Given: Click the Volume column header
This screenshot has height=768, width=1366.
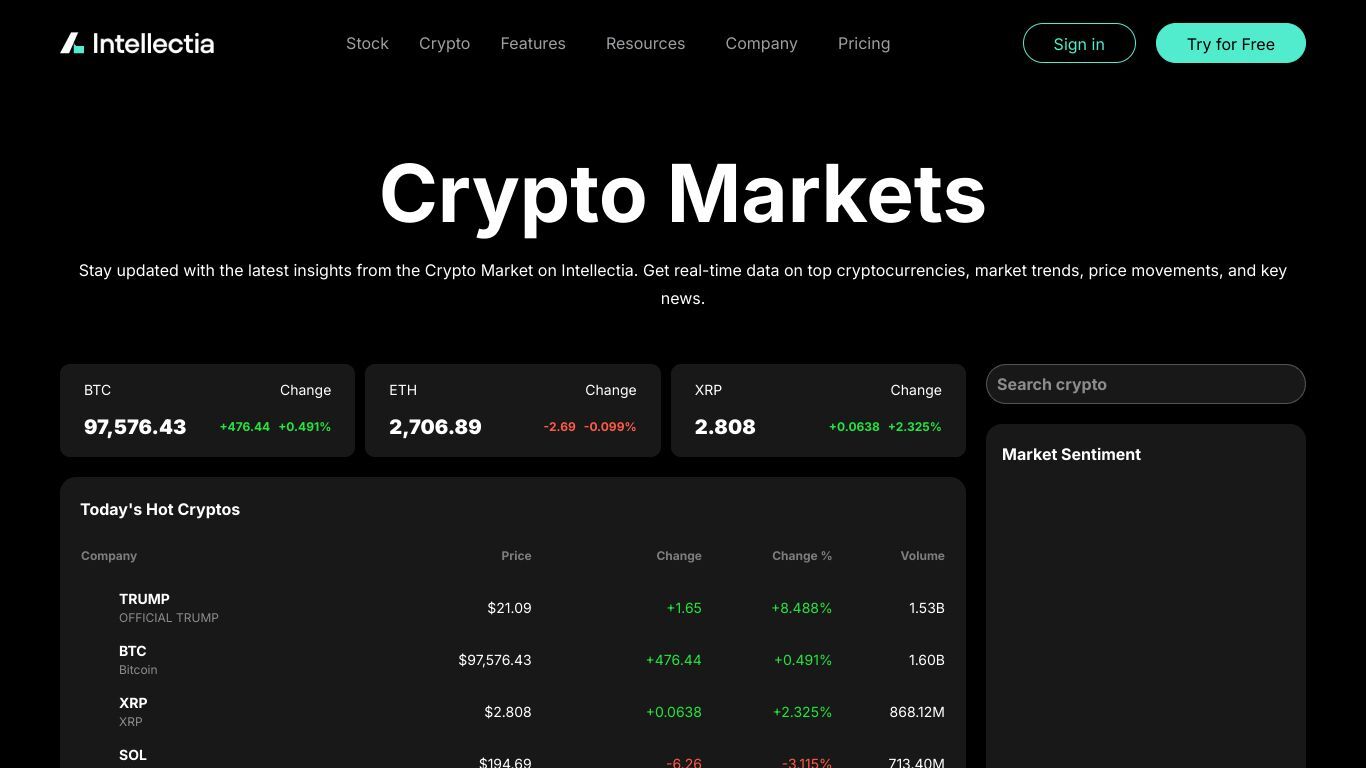Looking at the screenshot, I should pyautogui.click(x=922, y=556).
